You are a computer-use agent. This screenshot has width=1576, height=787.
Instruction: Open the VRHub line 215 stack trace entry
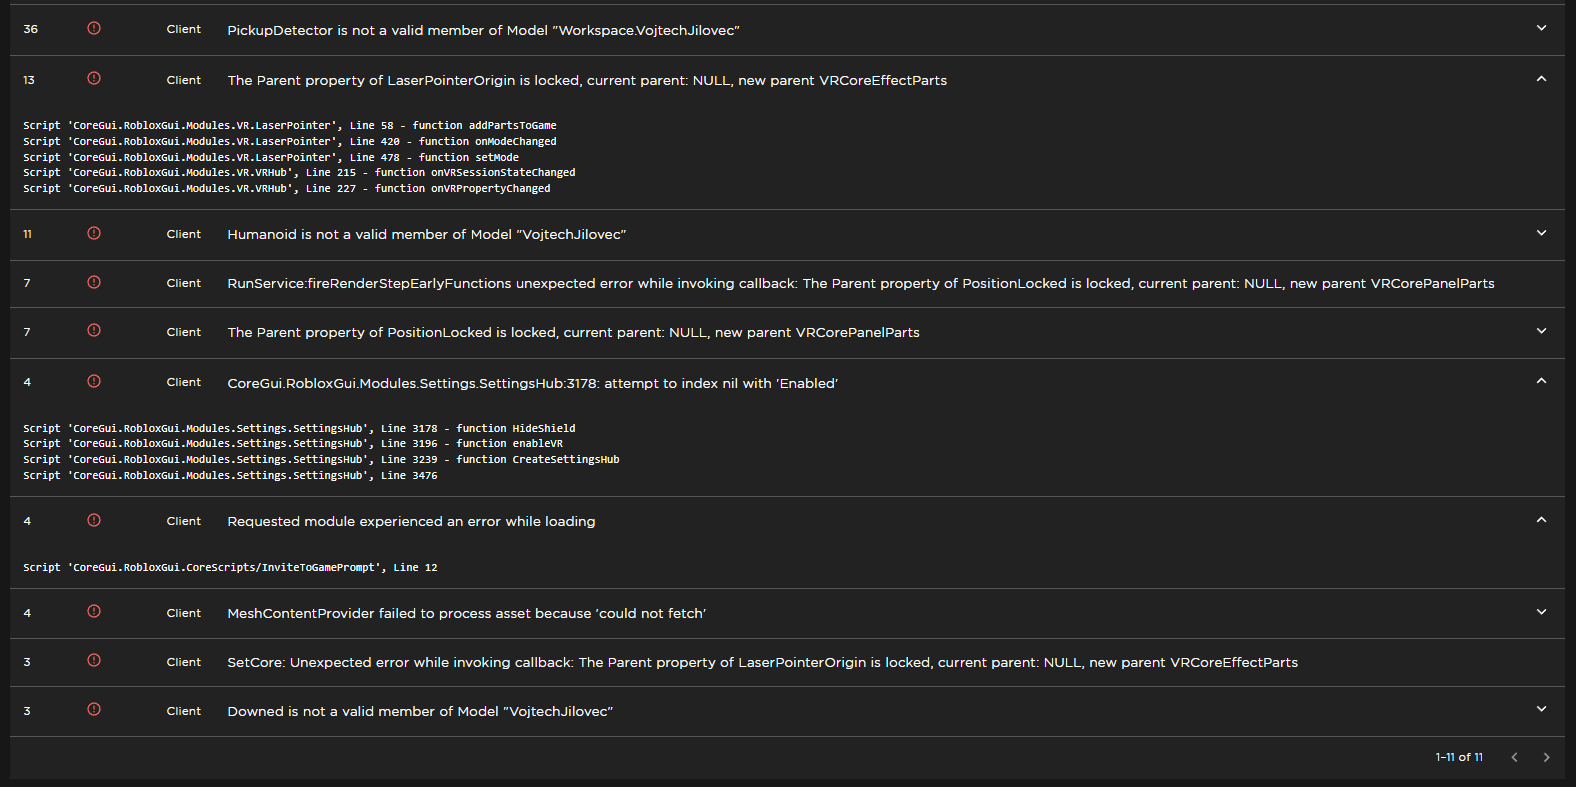tap(298, 172)
